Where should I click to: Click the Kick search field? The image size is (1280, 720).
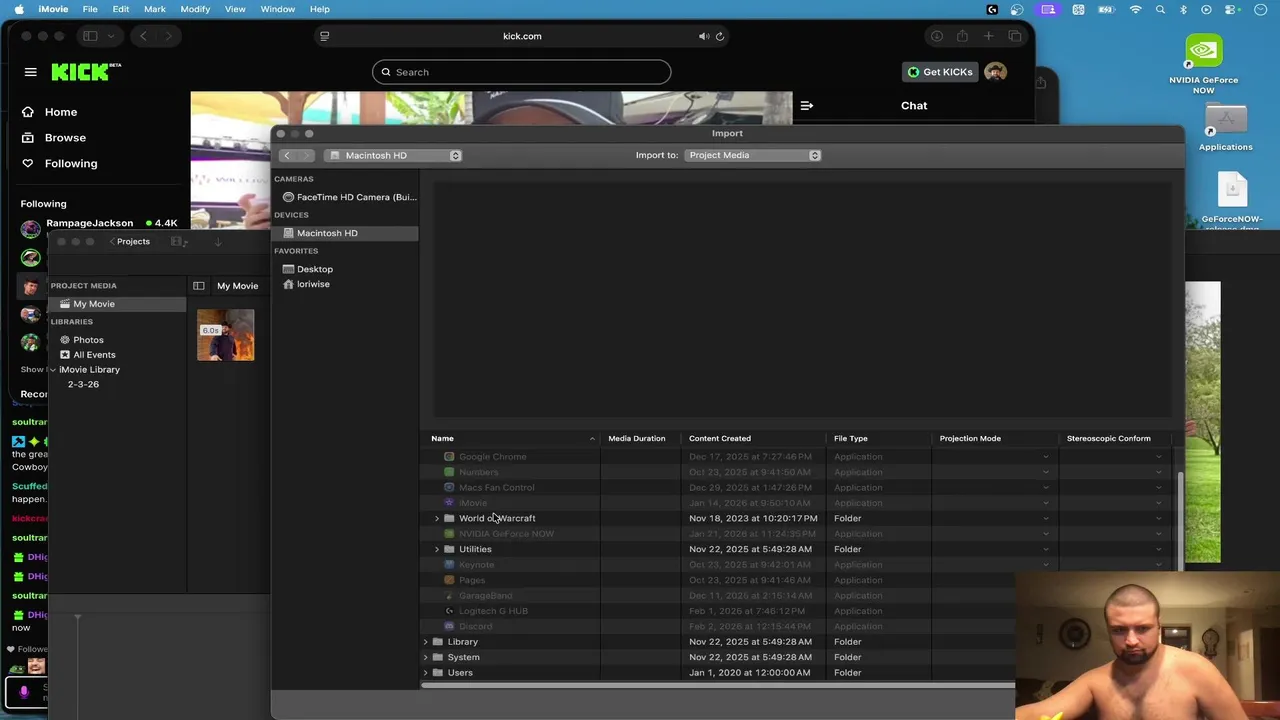[x=521, y=72]
